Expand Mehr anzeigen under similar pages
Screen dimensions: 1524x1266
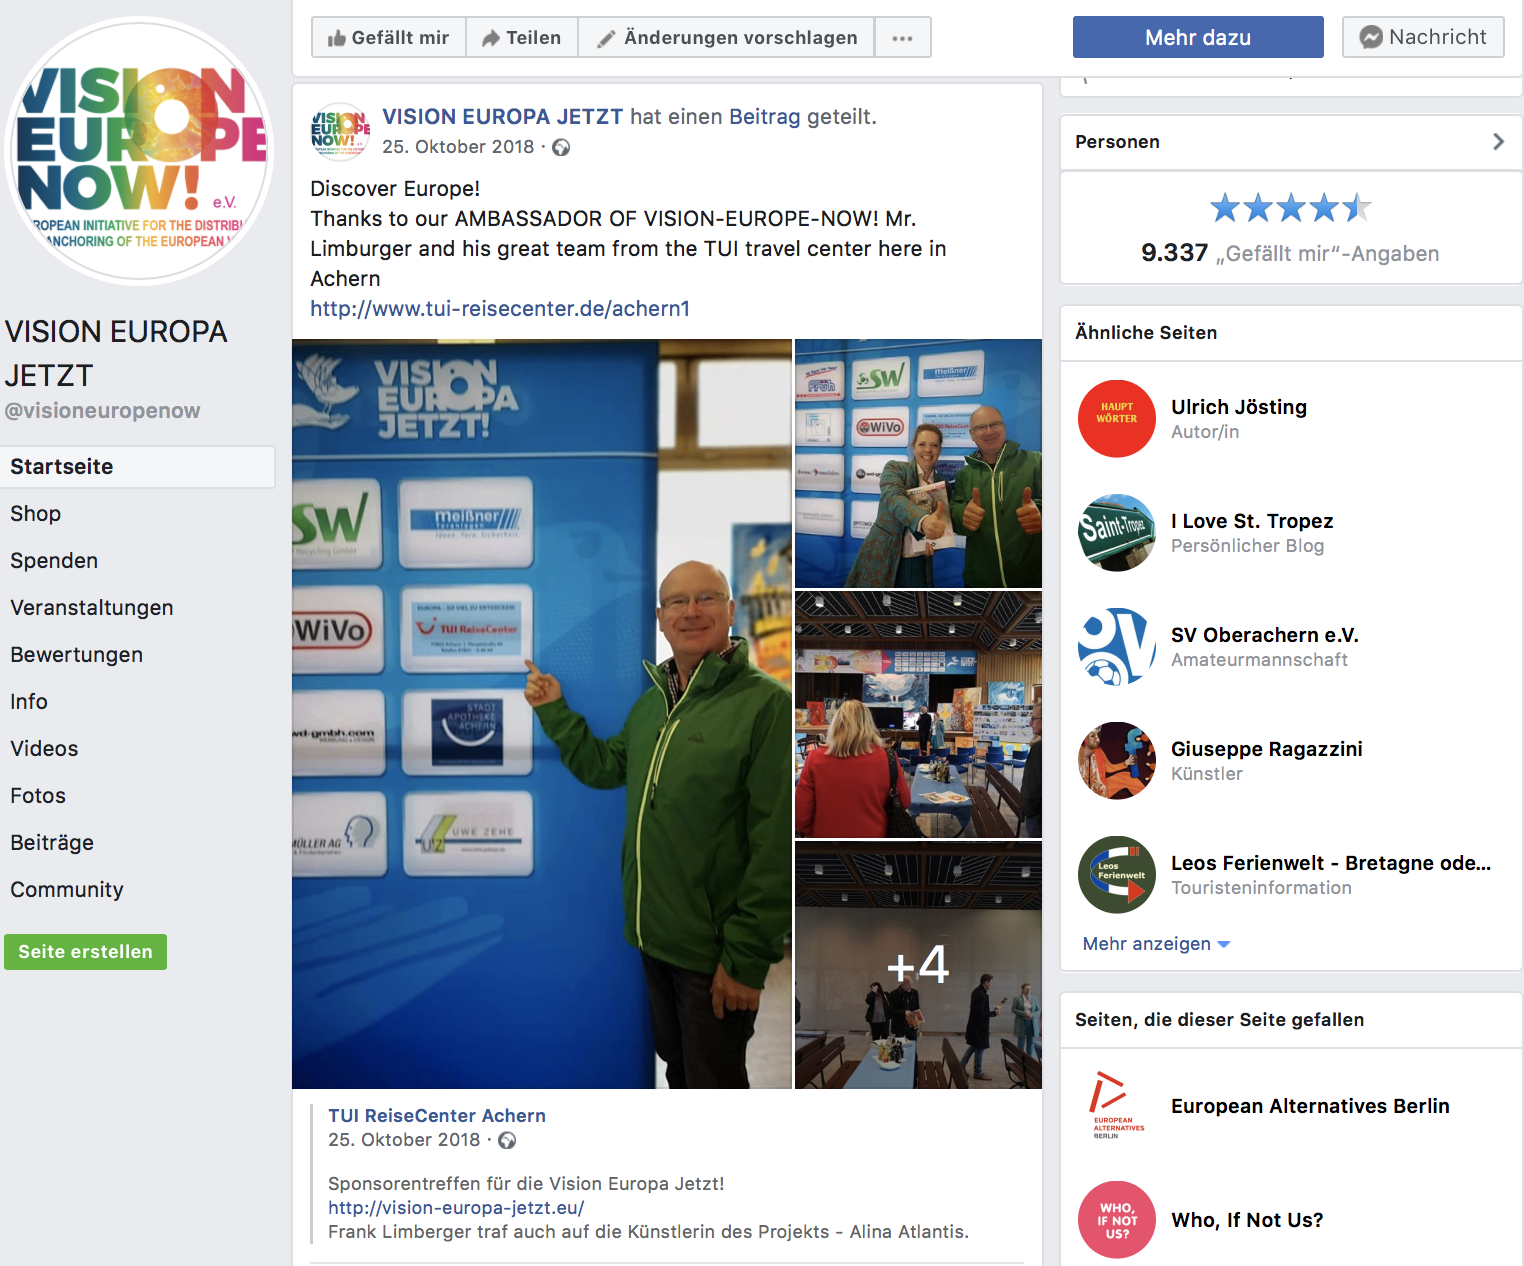click(1155, 944)
